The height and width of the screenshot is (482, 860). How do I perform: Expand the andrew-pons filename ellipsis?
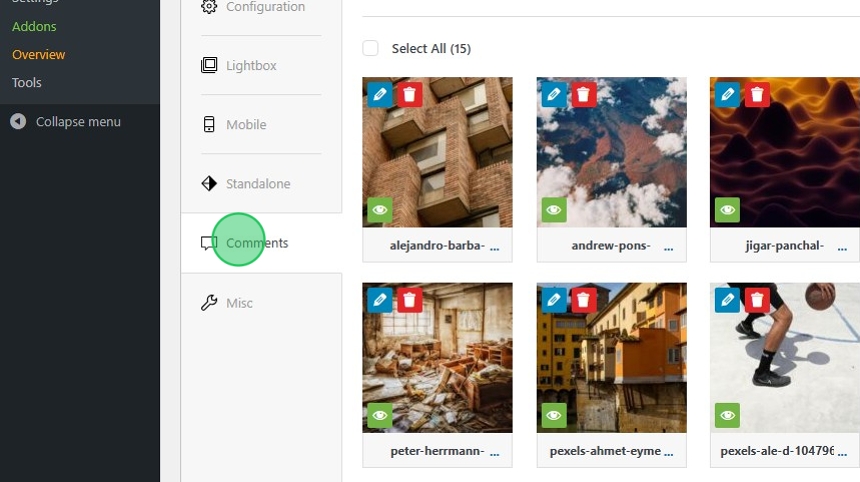pyautogui.click(x=668, y=246)
